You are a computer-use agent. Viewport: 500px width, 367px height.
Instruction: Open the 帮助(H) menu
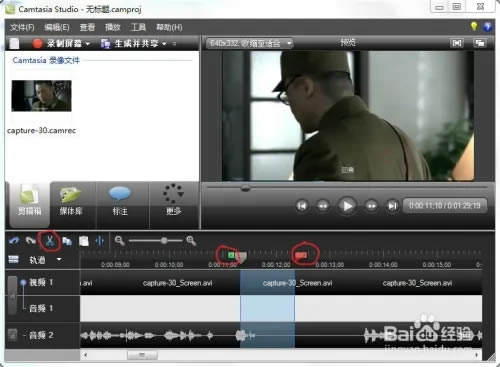click(169, 27)
